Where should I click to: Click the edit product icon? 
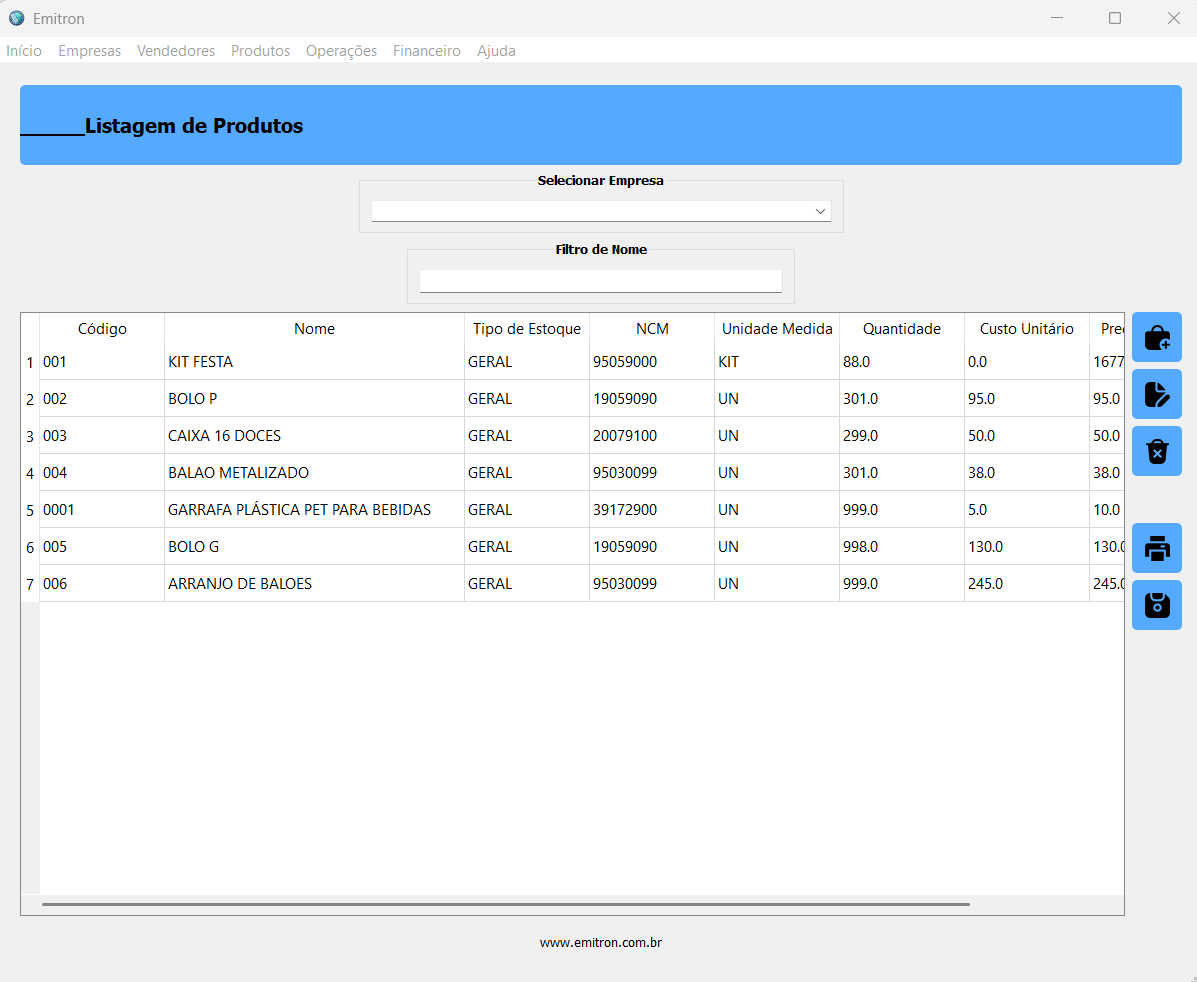(1156, 394)
